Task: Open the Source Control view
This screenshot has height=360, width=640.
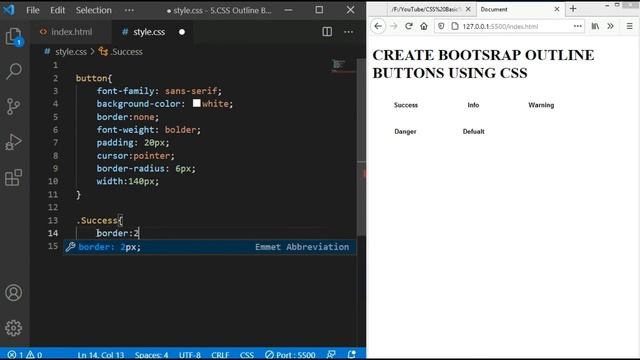Action: click(13, 107)
